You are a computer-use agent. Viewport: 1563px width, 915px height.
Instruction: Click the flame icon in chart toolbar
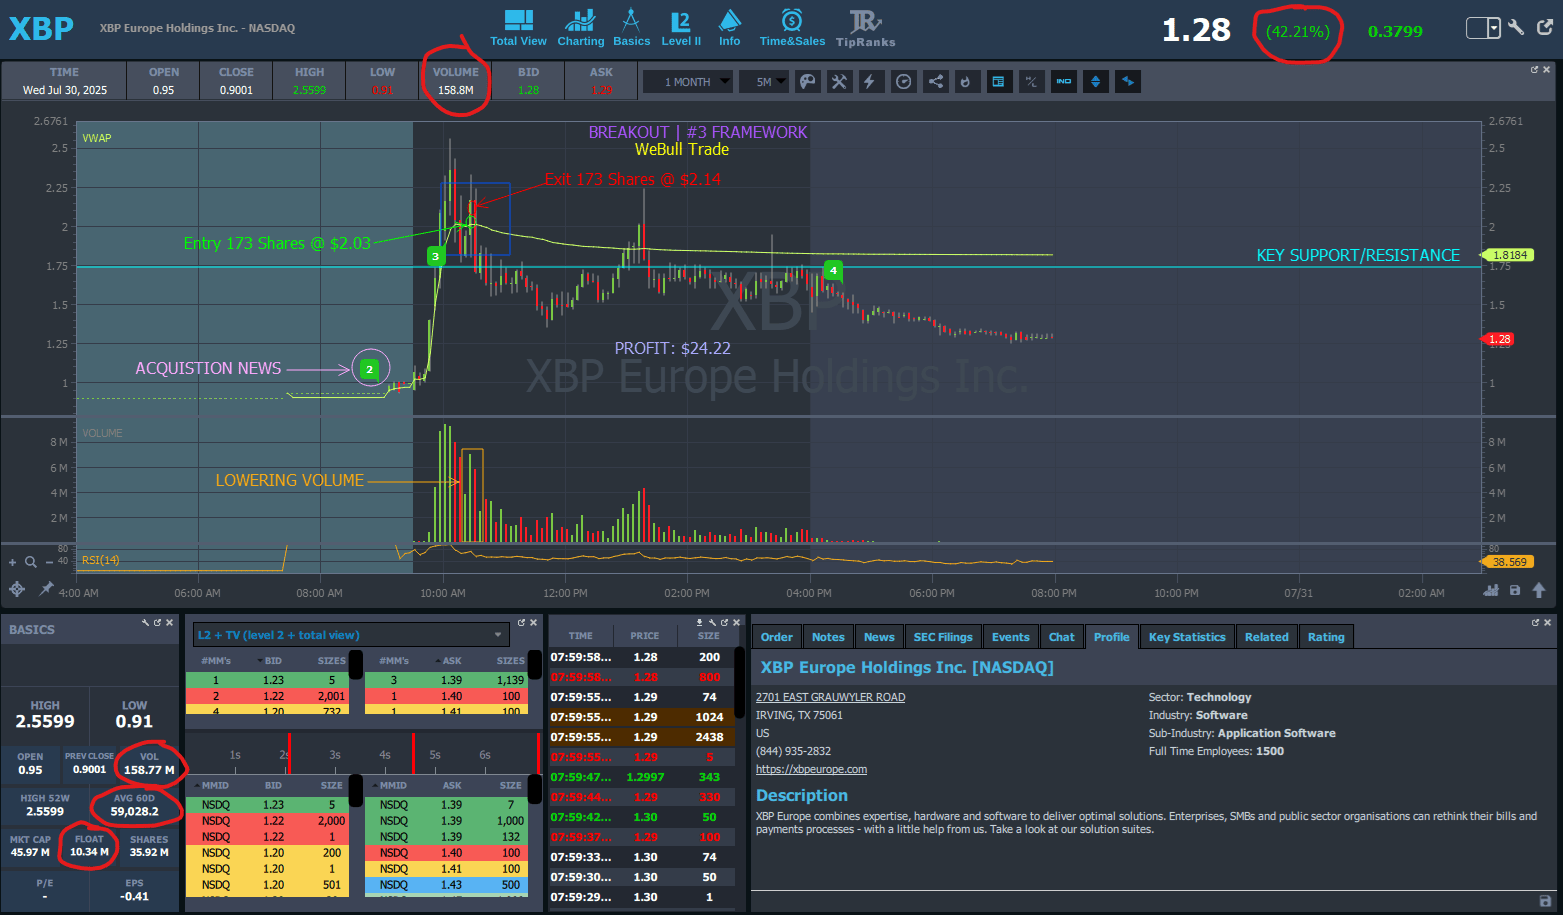(965, 82)
